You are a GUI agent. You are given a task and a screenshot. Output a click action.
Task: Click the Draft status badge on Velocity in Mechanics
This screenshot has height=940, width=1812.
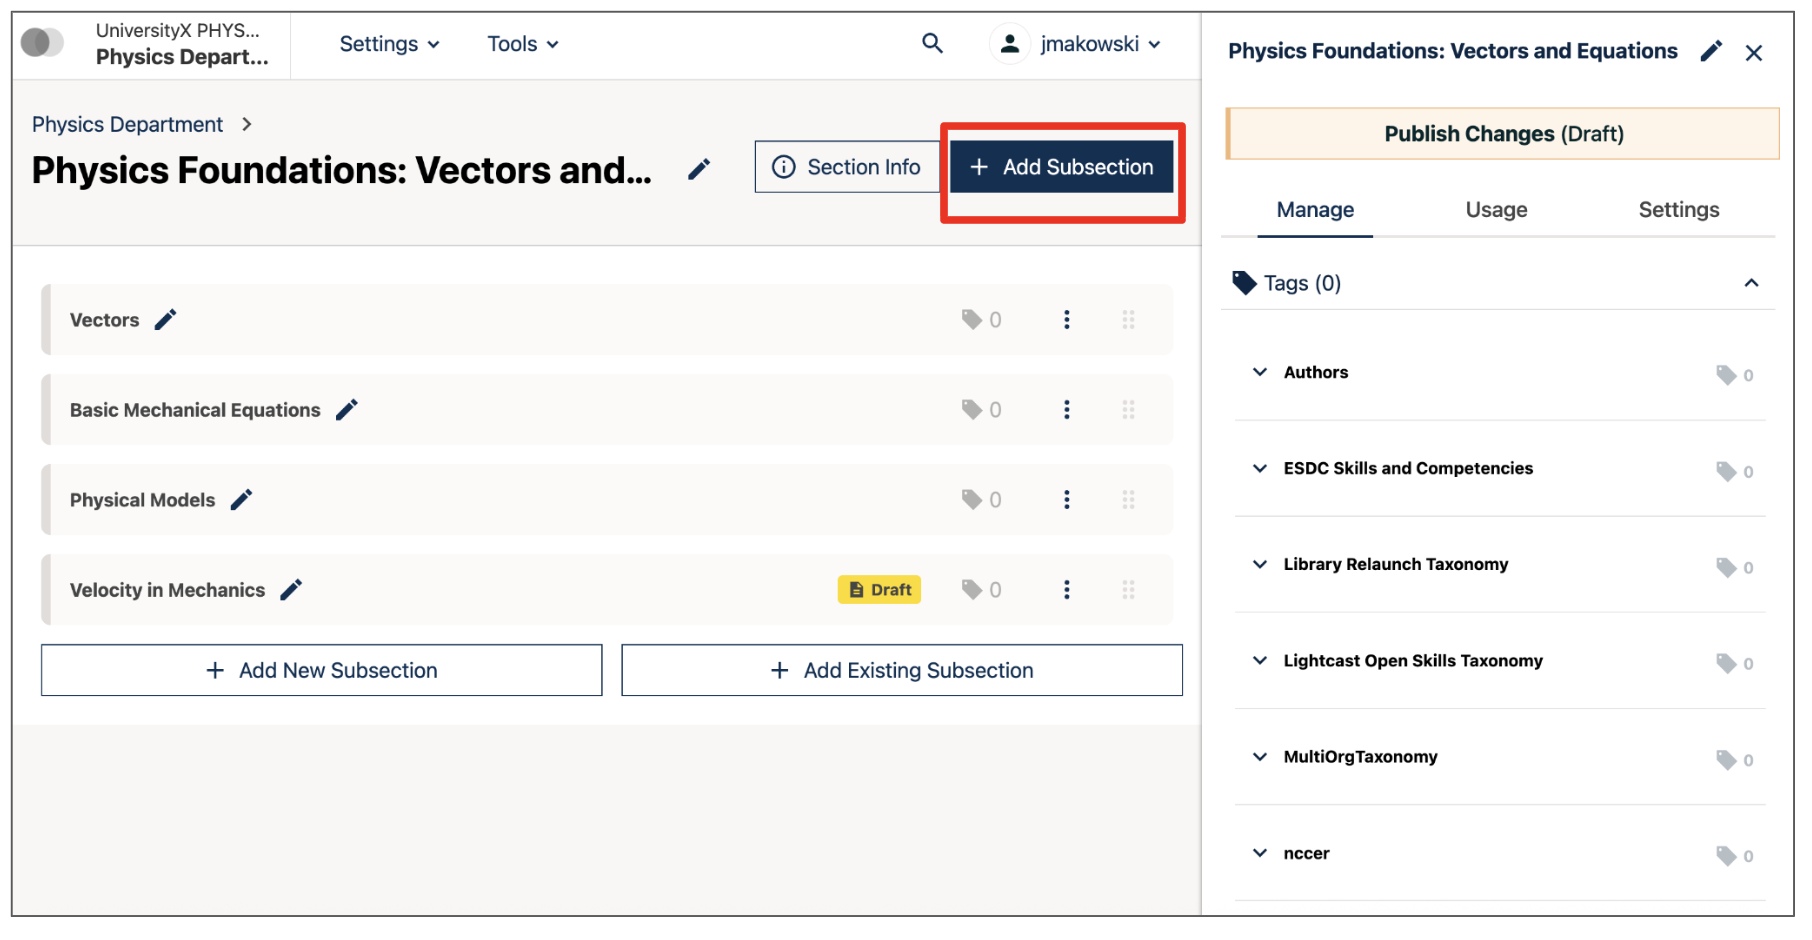coord(878,589)
